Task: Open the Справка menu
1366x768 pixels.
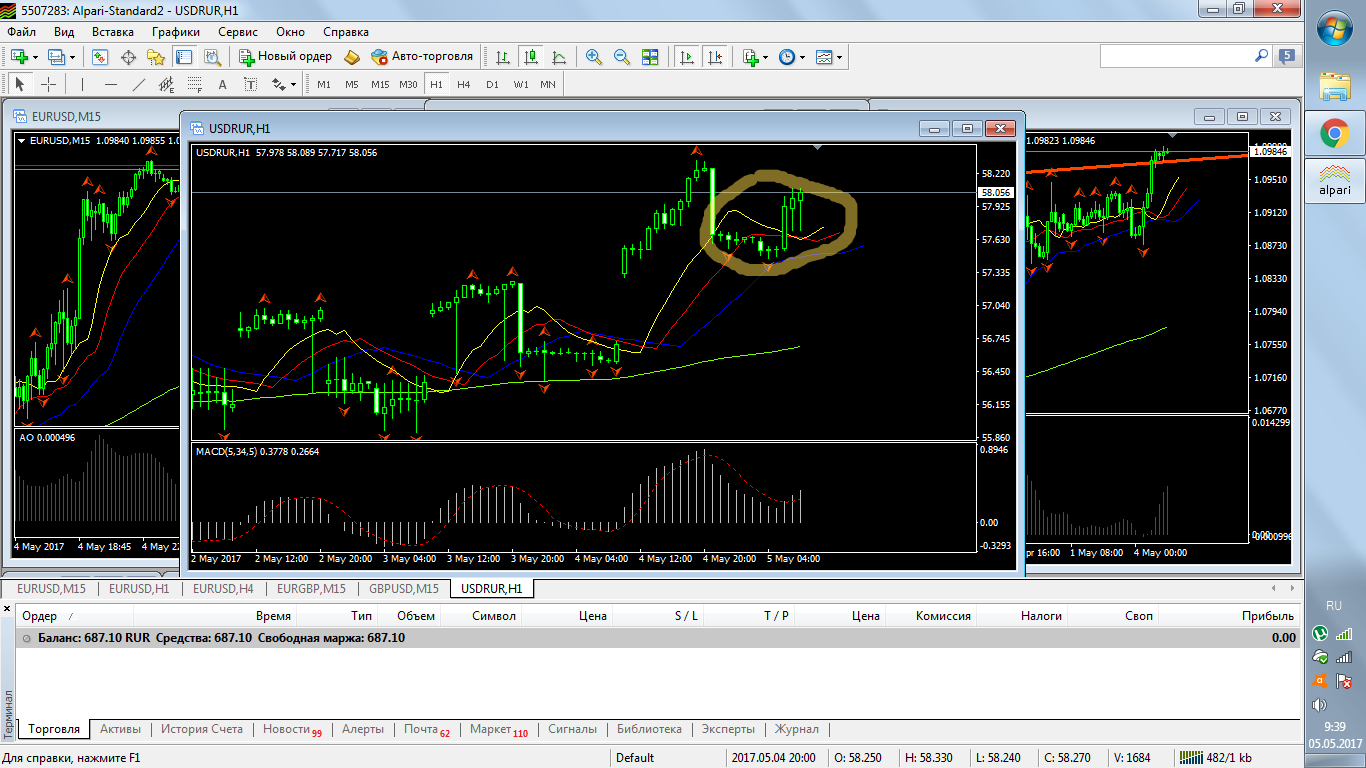Action: pos(346,32)
